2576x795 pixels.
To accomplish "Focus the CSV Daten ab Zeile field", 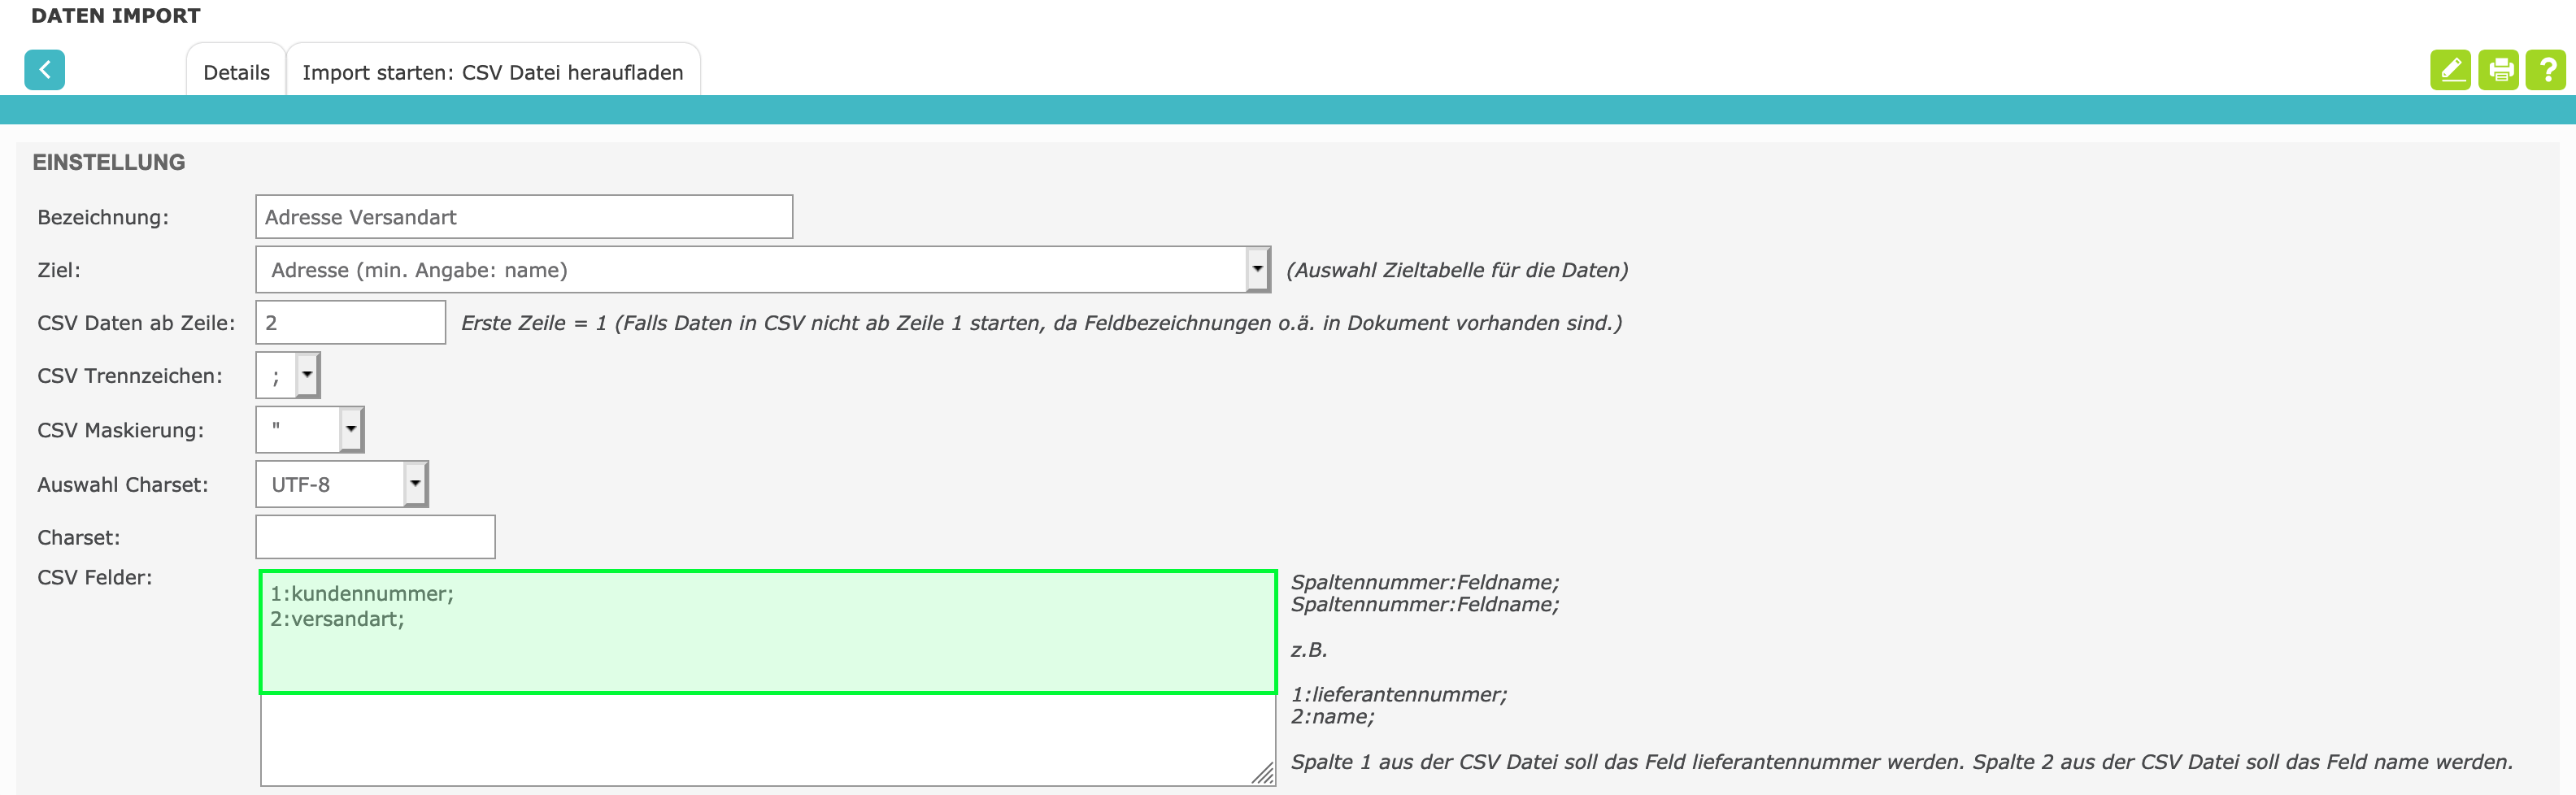I will tap(350, 323).
